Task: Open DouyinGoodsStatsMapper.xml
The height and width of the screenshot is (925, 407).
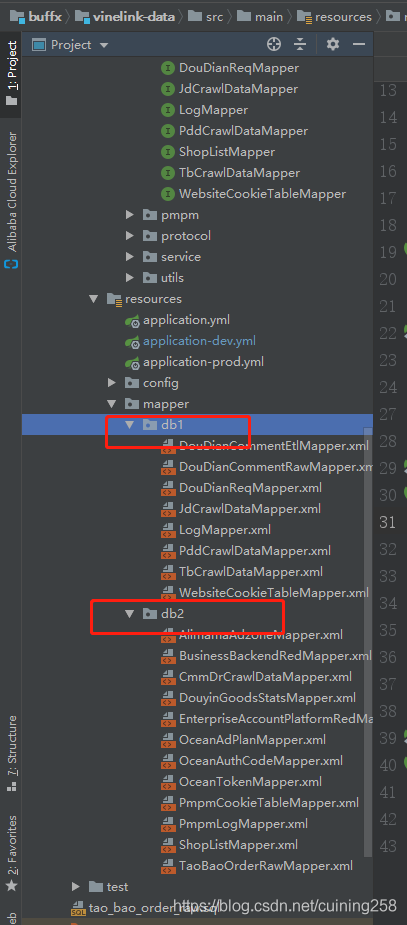Action: pyautogui.click(x=268, y=698)
